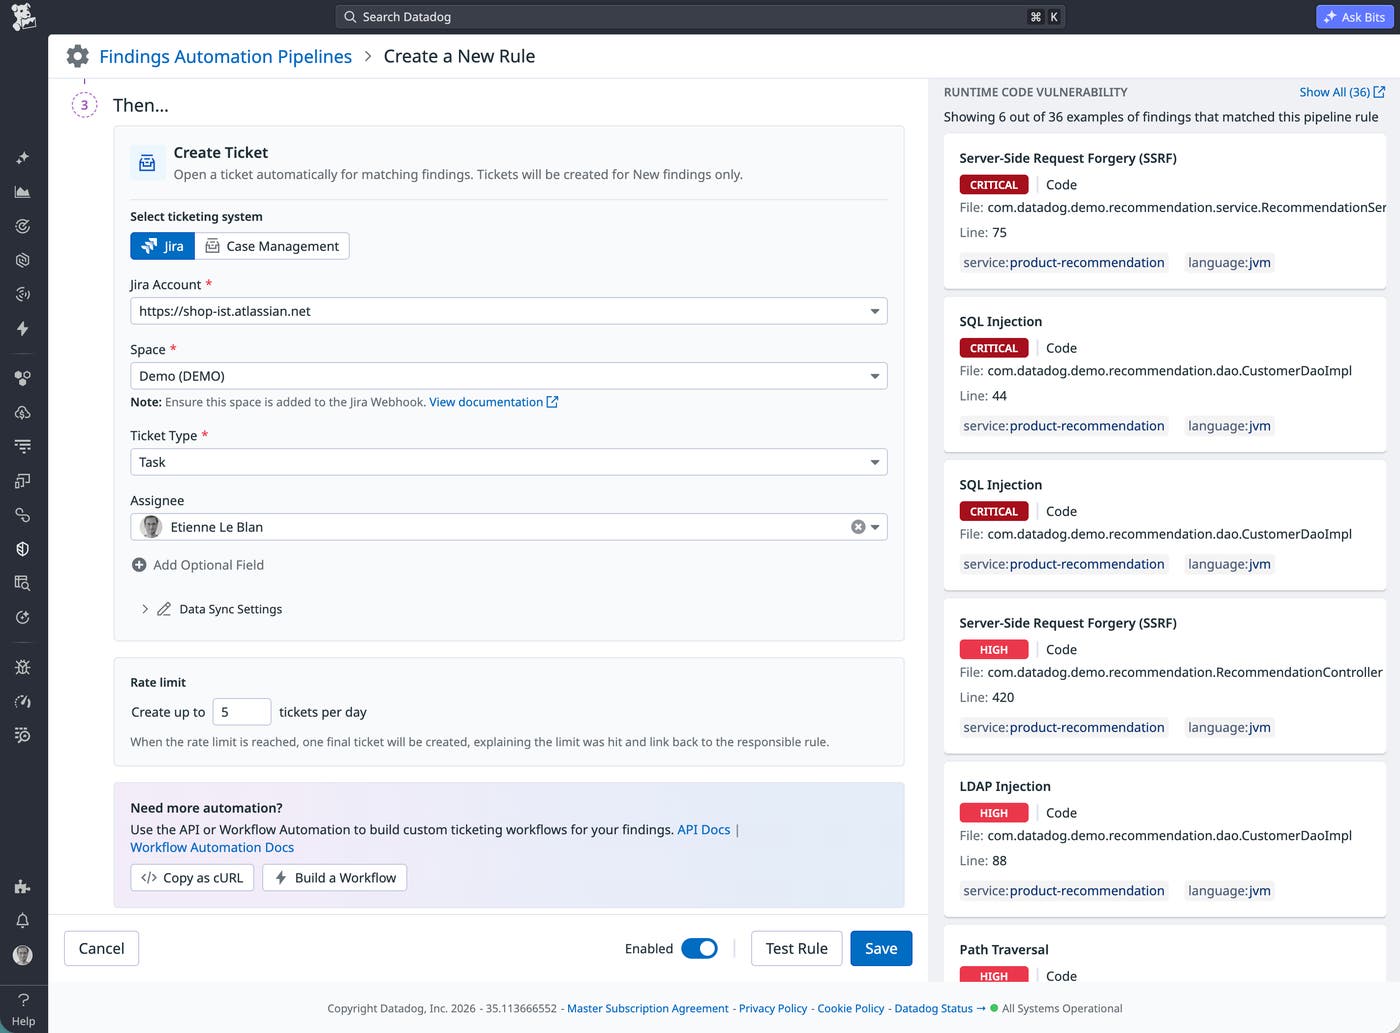Click the Copy as cURL button

point(192,878)
